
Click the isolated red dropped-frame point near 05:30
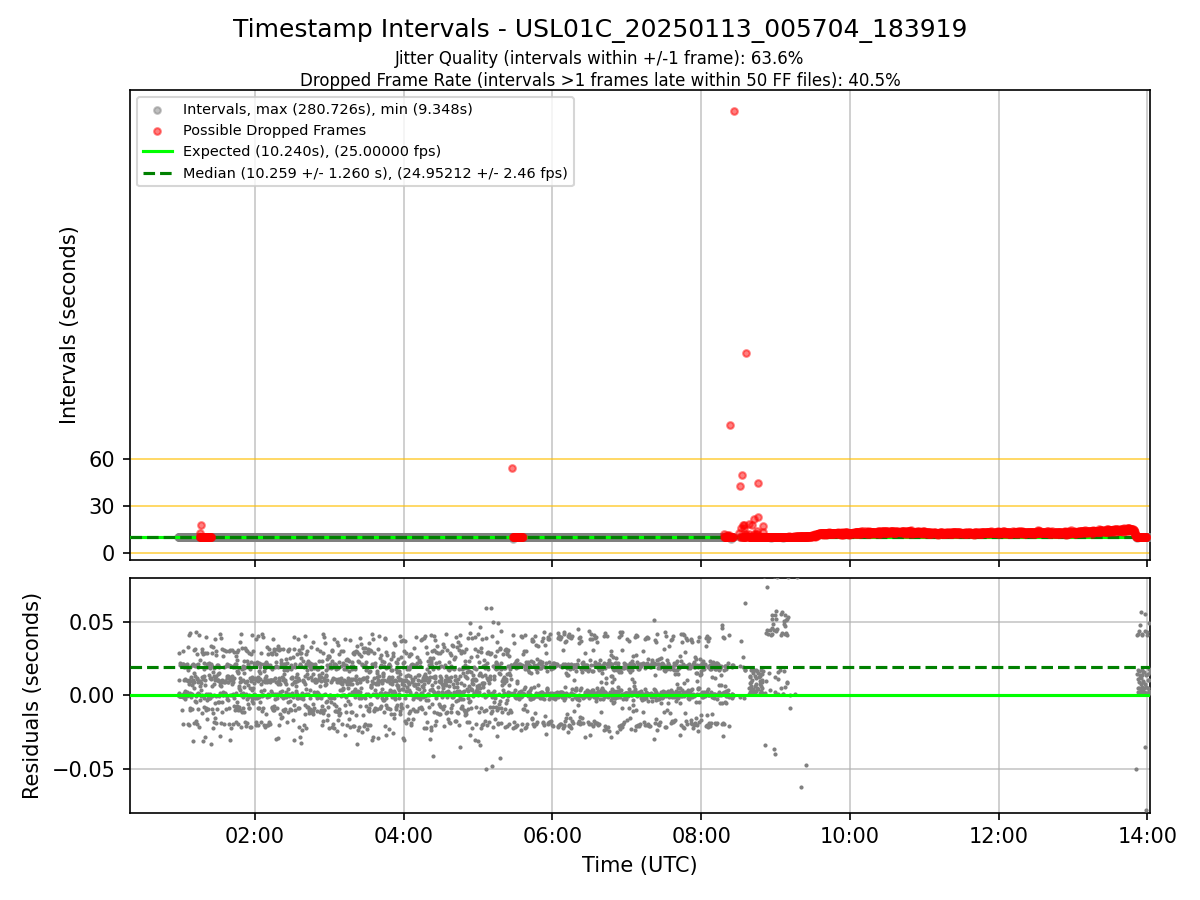[512, 468]
